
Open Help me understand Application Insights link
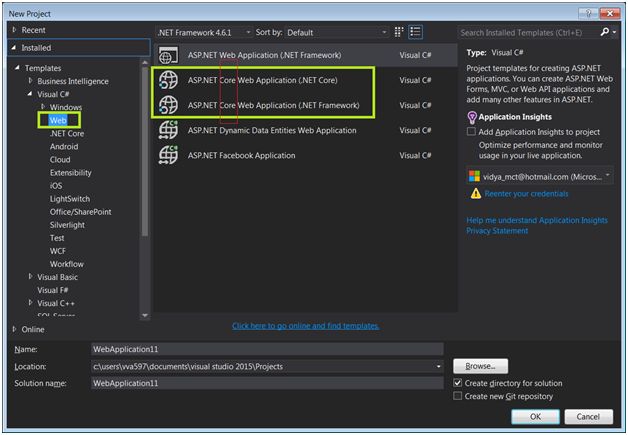pos(537,220)
